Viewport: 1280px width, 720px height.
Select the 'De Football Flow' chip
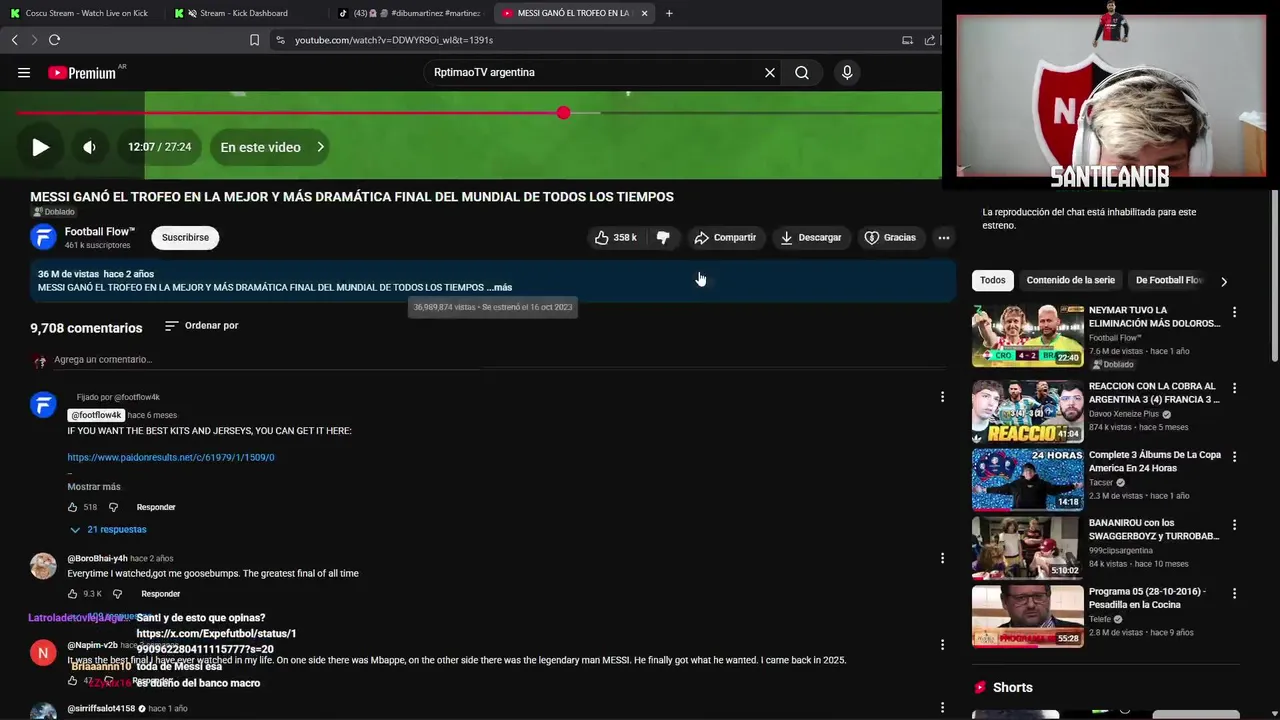coord(1169,280)
